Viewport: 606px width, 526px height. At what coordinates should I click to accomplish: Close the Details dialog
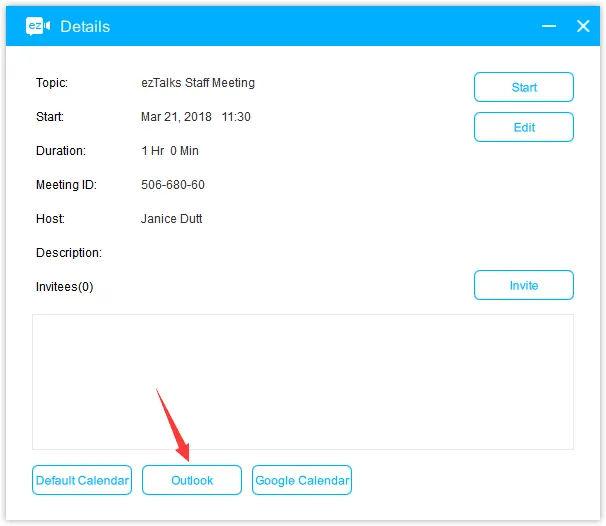[x=583, y=26]
